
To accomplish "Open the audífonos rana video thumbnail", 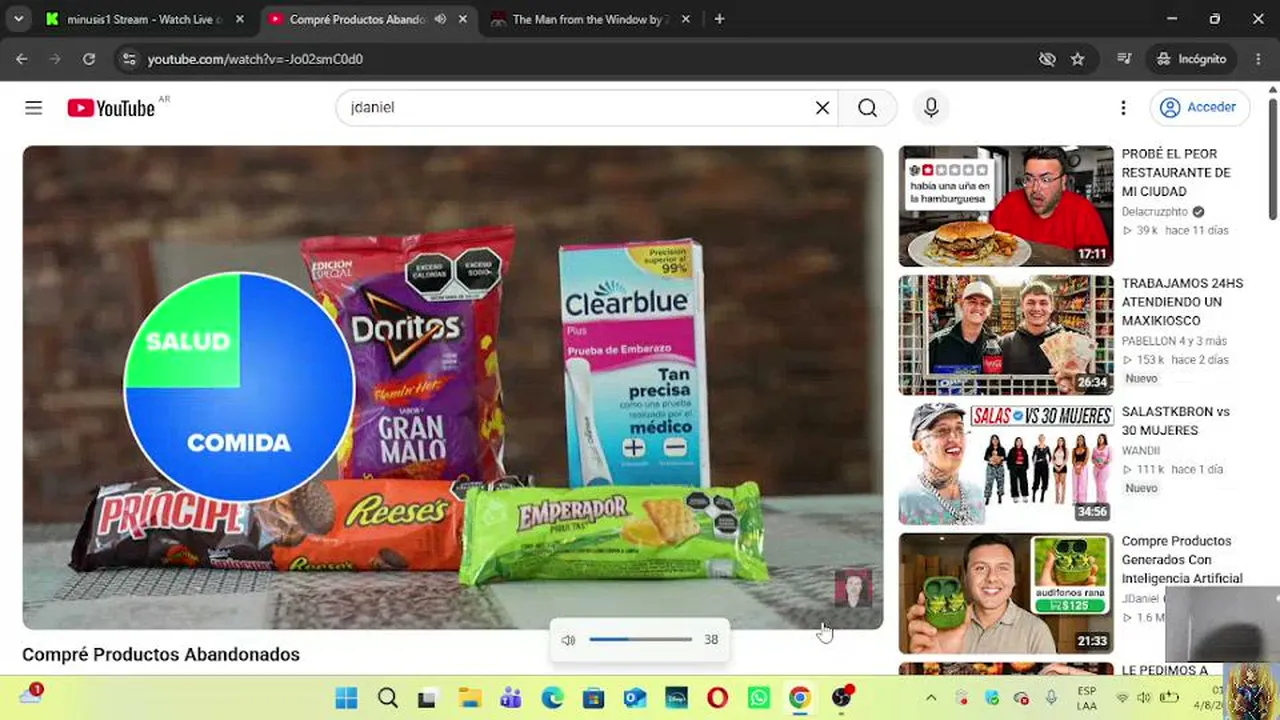I will pos(1005,593).
